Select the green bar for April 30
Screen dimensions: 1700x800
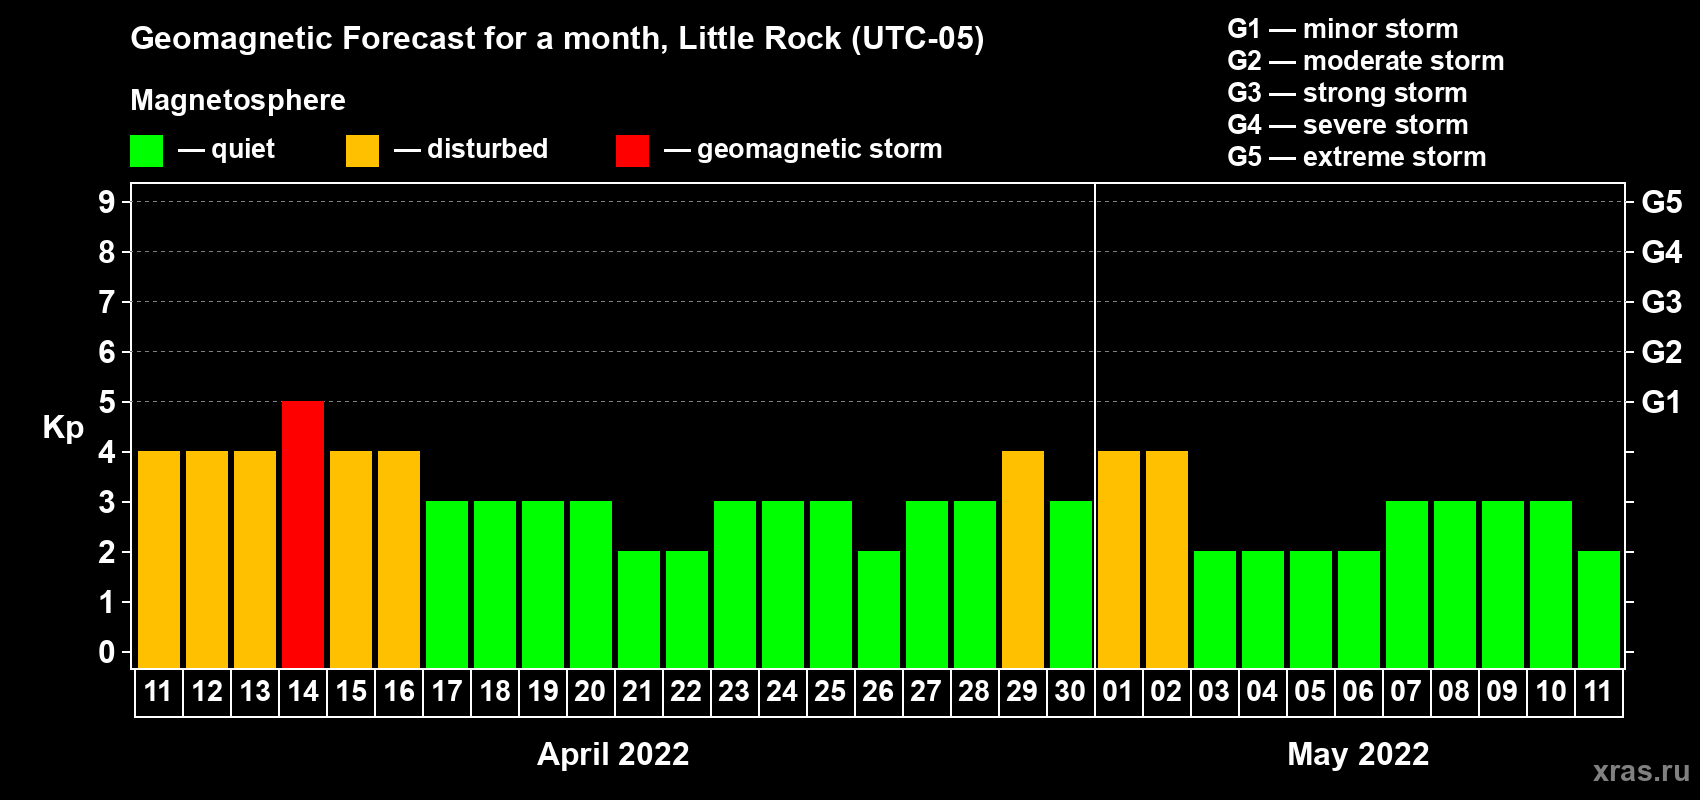[1071, 584]
